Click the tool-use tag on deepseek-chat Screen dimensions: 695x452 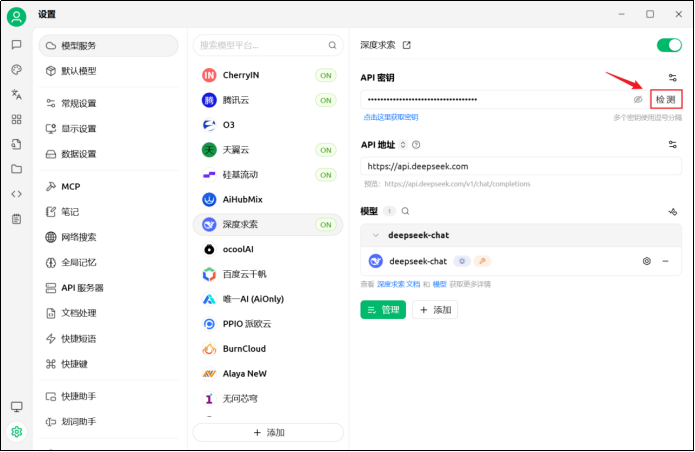[x=482, y=261]
